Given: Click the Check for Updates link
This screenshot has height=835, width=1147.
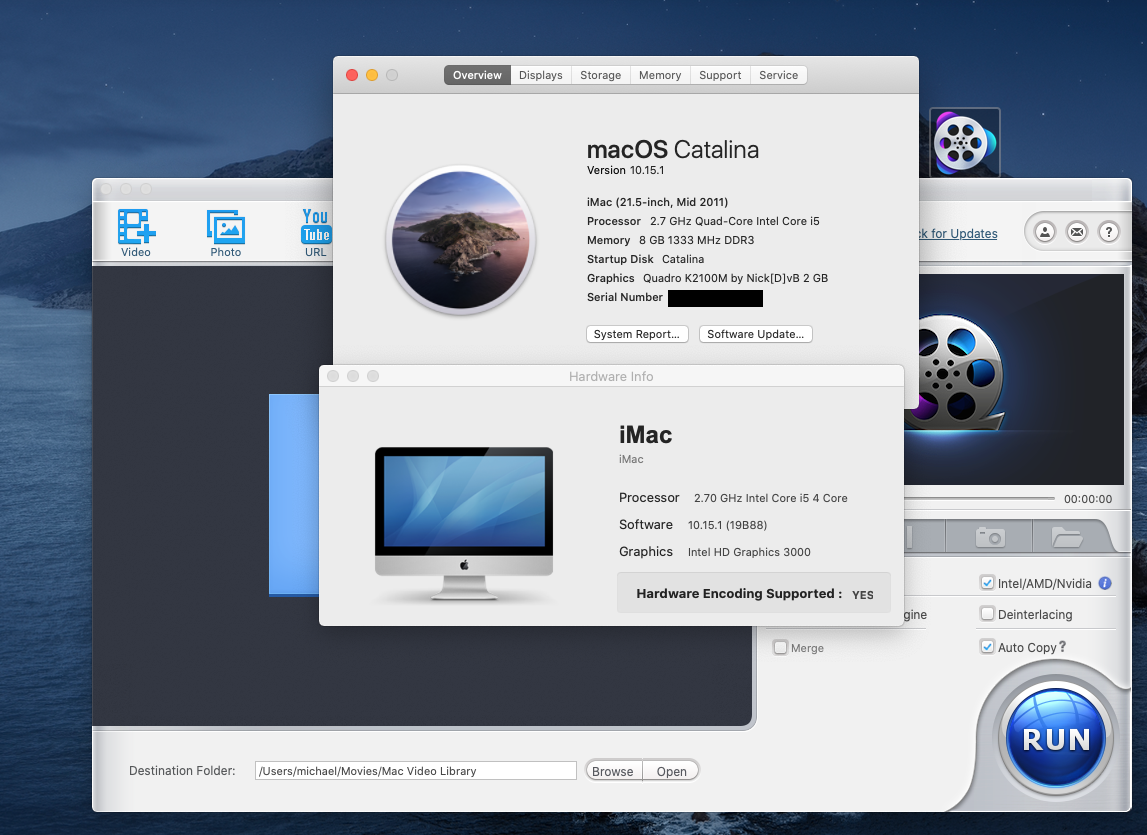Looking at the screenshot, I should [959, 233].
